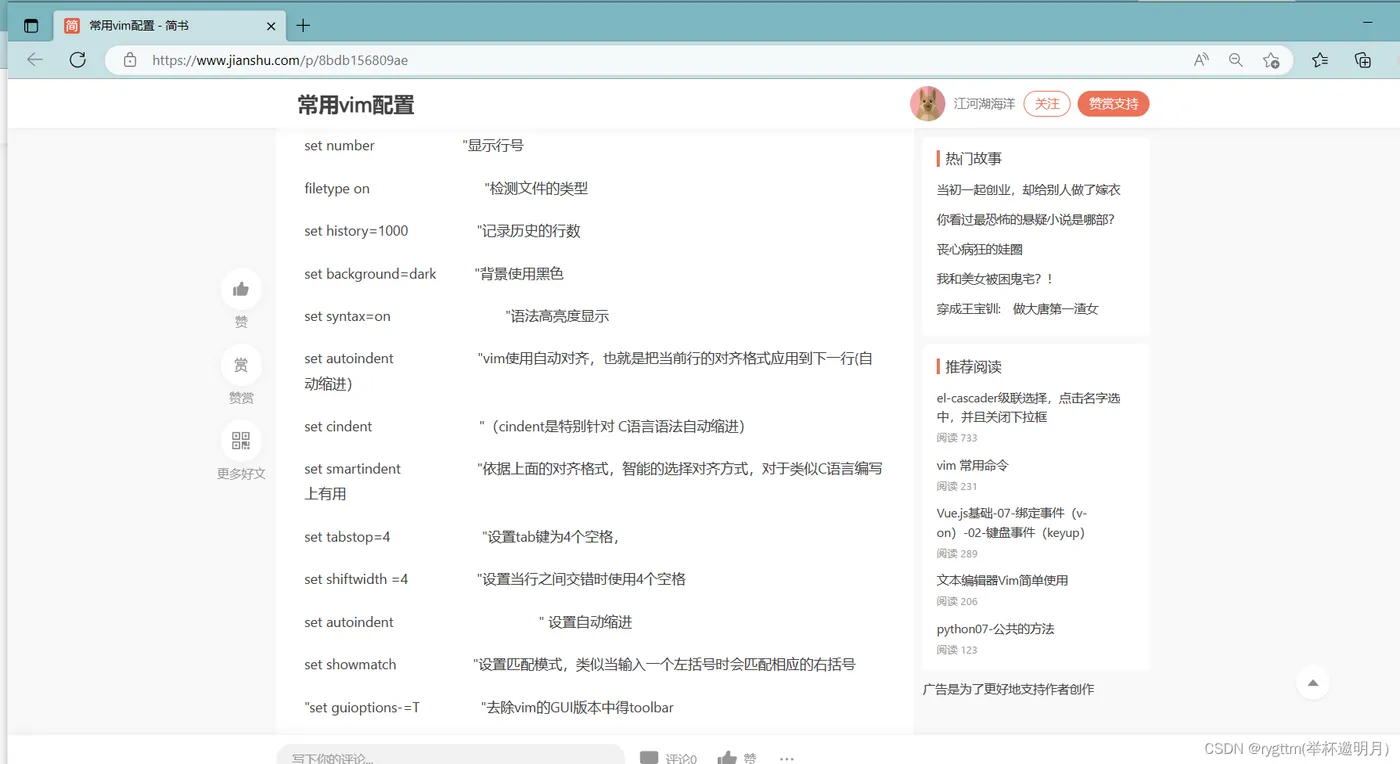Open the tab actions menu icon
Screen dimensions: 1400x764
pos(31,26)
